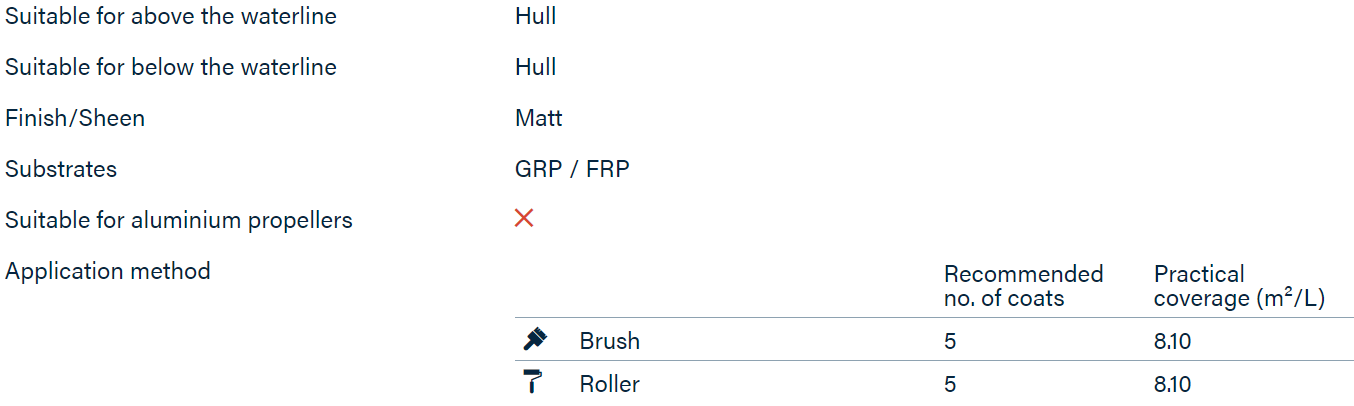Click the paint brush icon
The width and height of the screenshot is (1354, 406).
tap(535, 340)
